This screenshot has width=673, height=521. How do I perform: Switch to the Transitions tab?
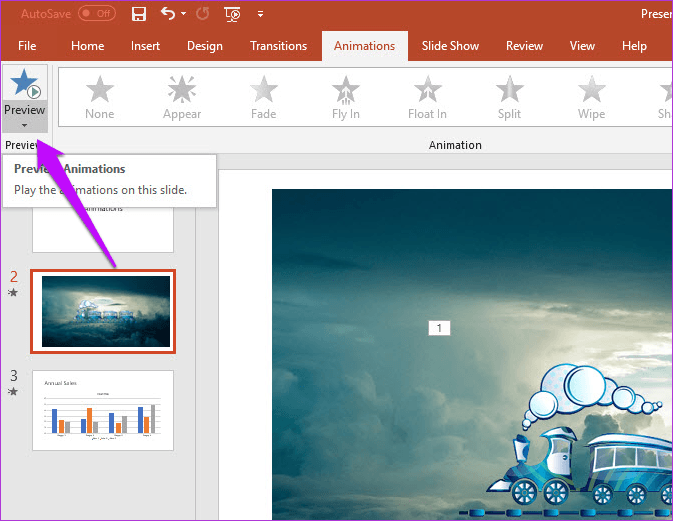[x=279, y=46]
